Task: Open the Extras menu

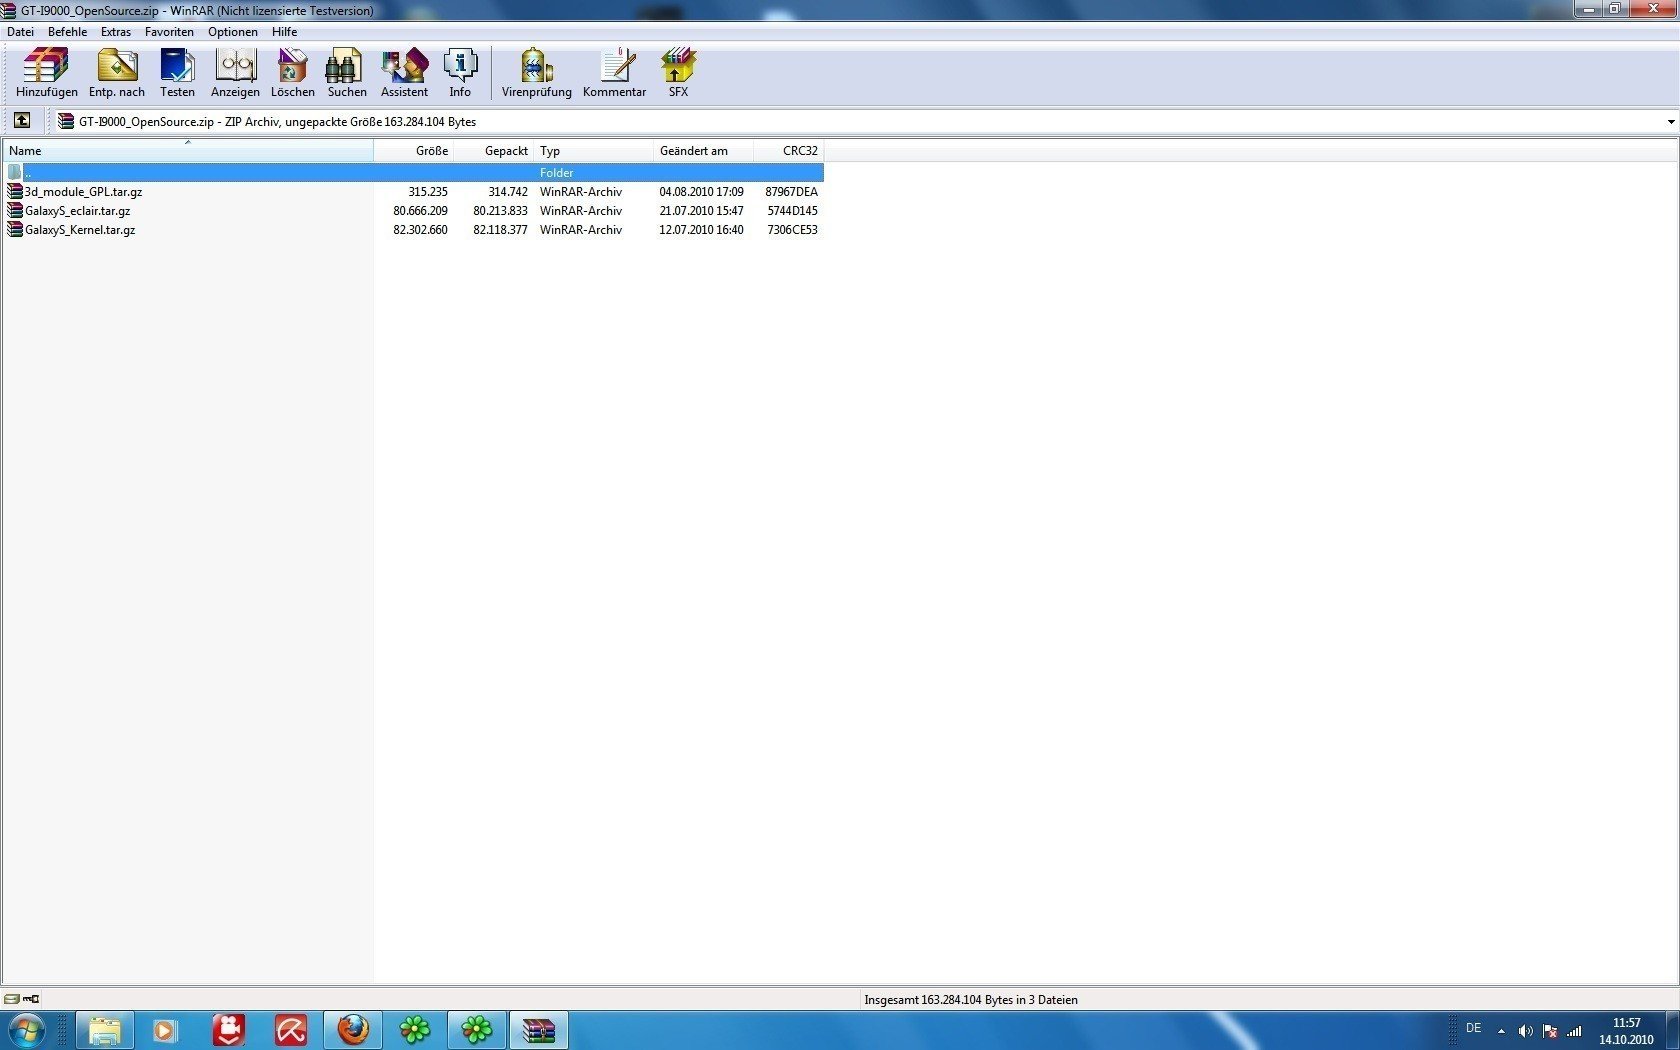Action: (x=116, y=32)
